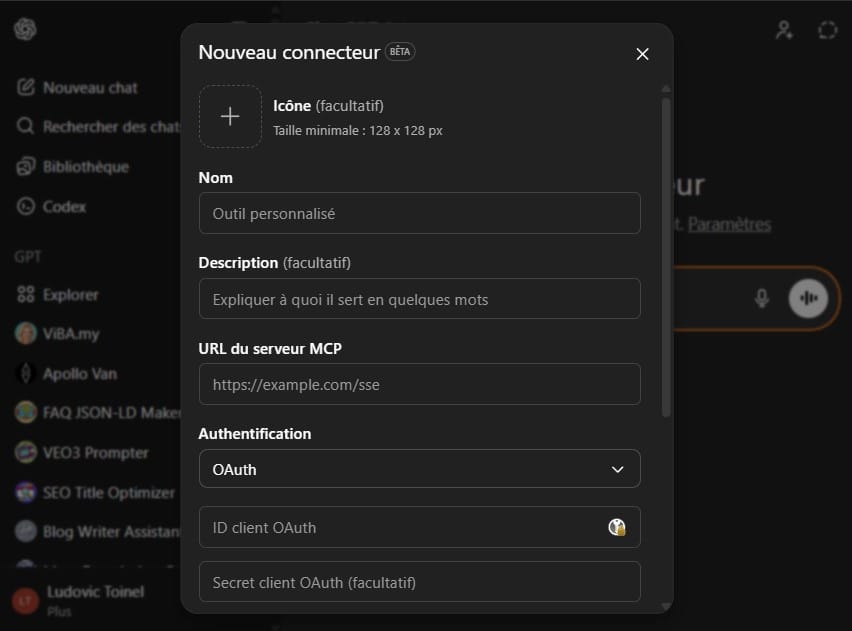
Task: Launch the FAQ JSON-LD Maker GPT
Action: 95,413
